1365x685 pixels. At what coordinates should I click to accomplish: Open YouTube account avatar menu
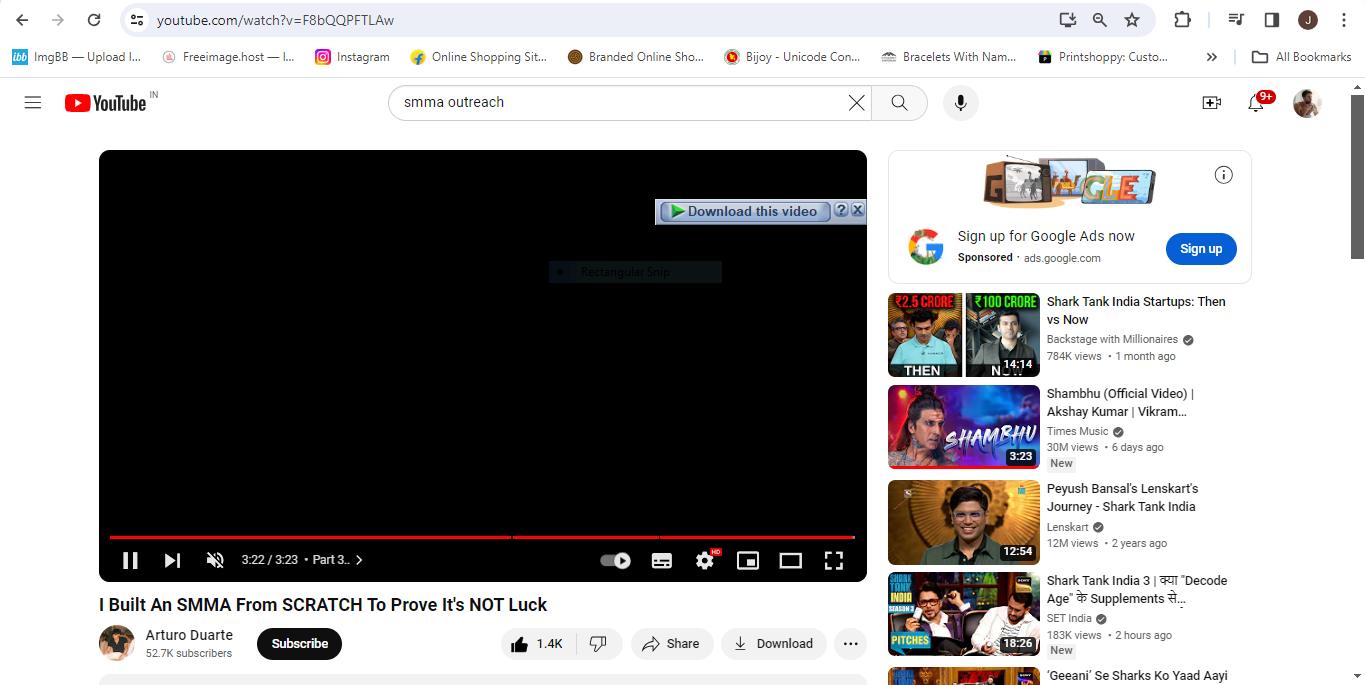pyautogui.click(x=1307, y=103)
